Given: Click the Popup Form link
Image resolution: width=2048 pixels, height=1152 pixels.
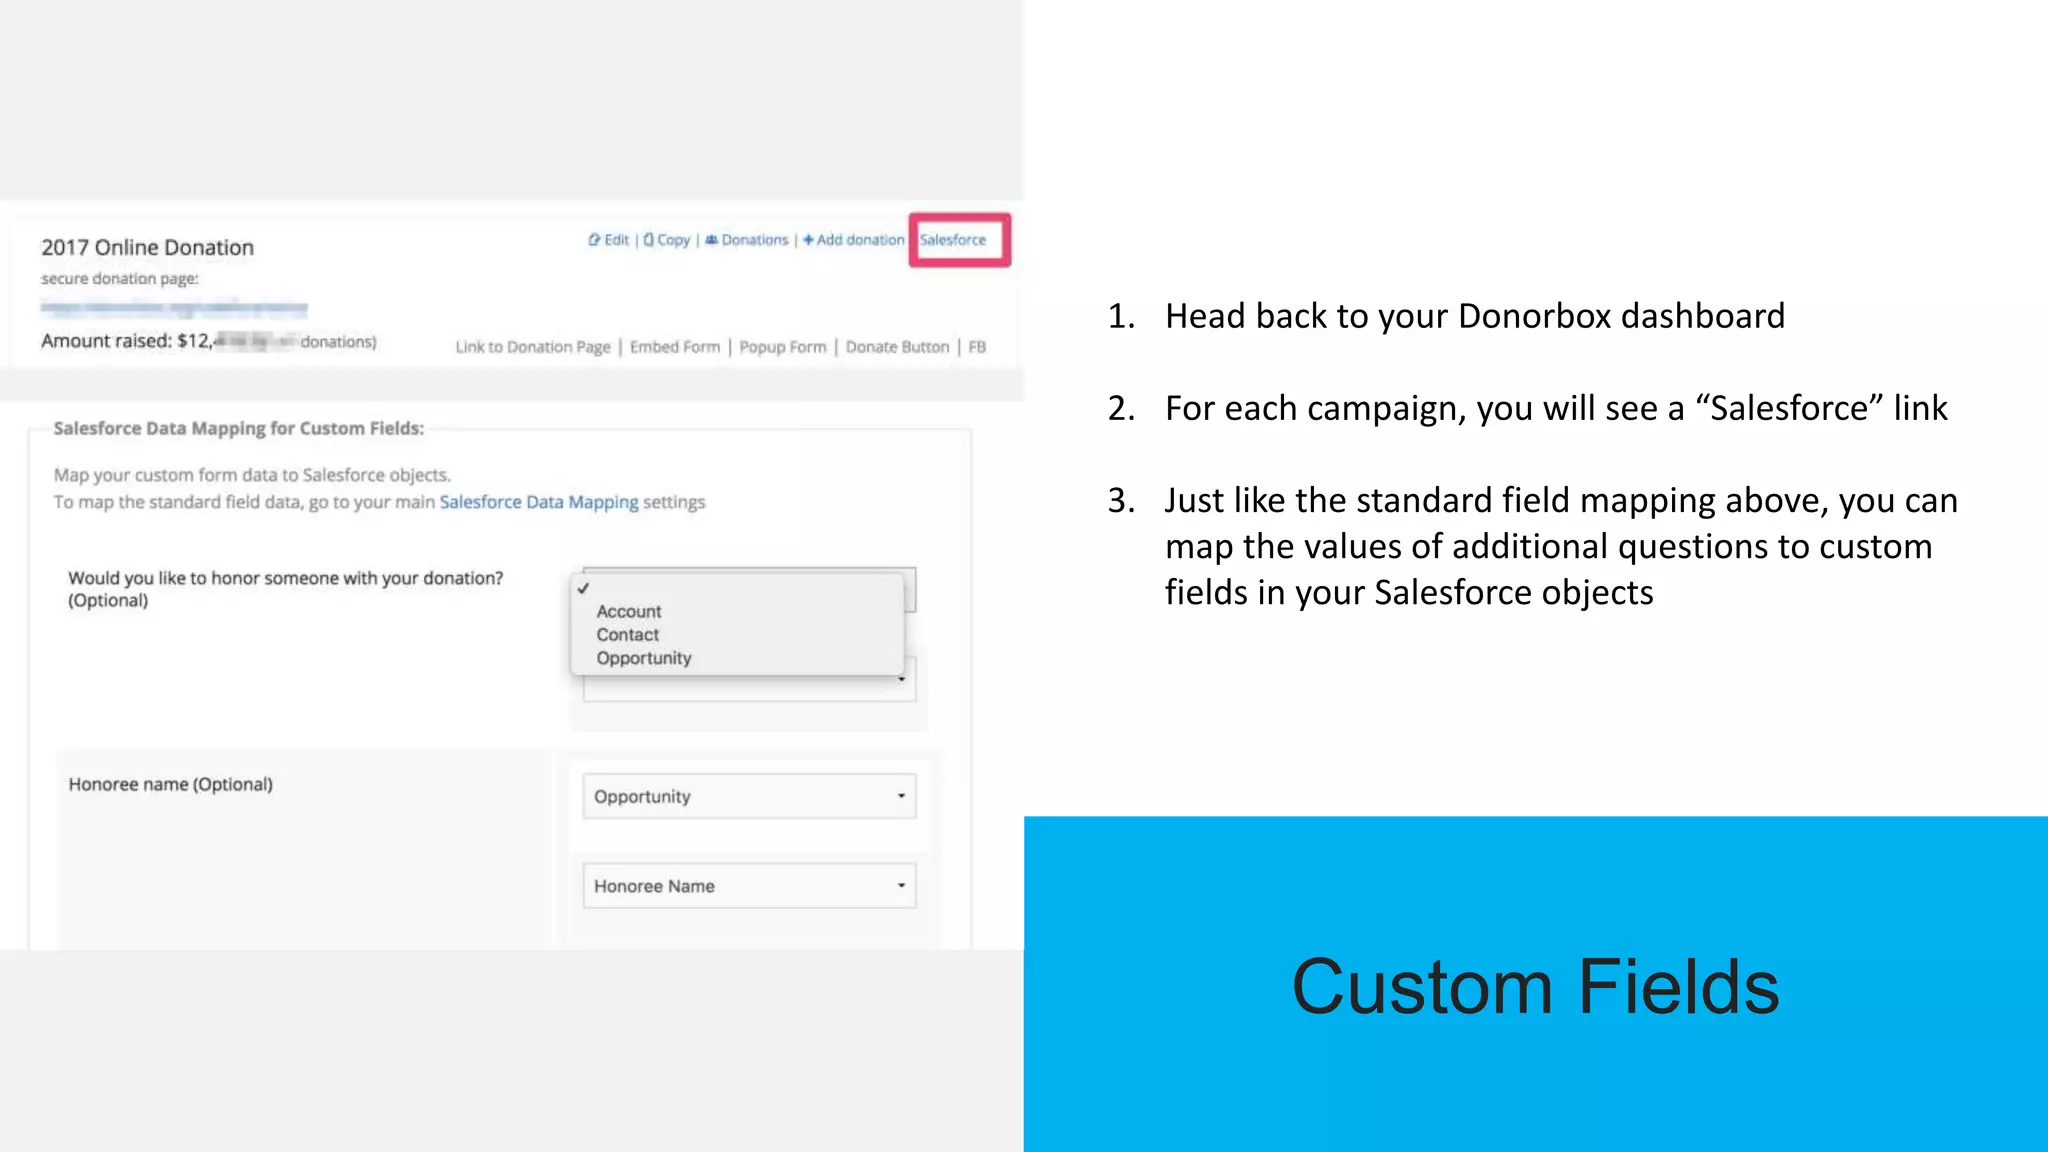Looking at the screenshot, I should tap(783, 347).
